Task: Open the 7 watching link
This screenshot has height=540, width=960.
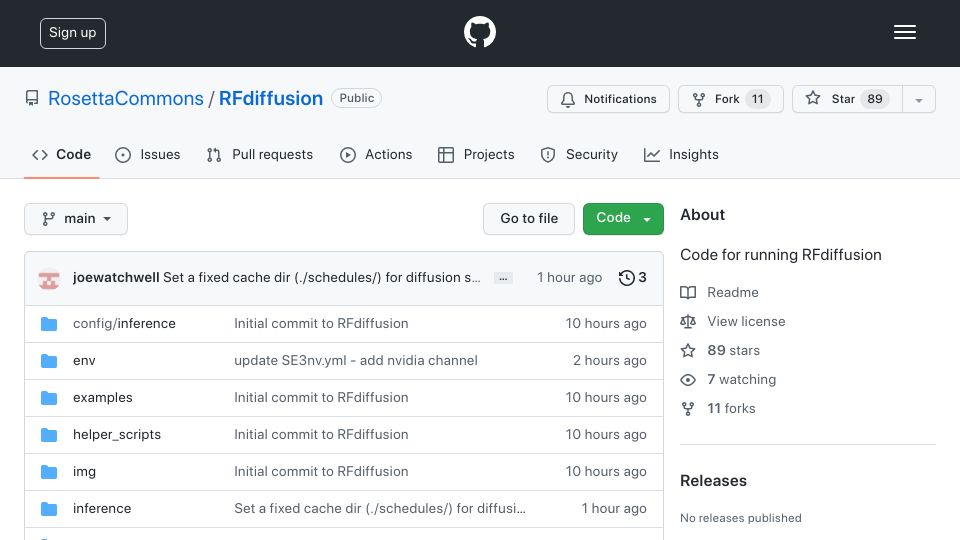Action: pos(741,380)
